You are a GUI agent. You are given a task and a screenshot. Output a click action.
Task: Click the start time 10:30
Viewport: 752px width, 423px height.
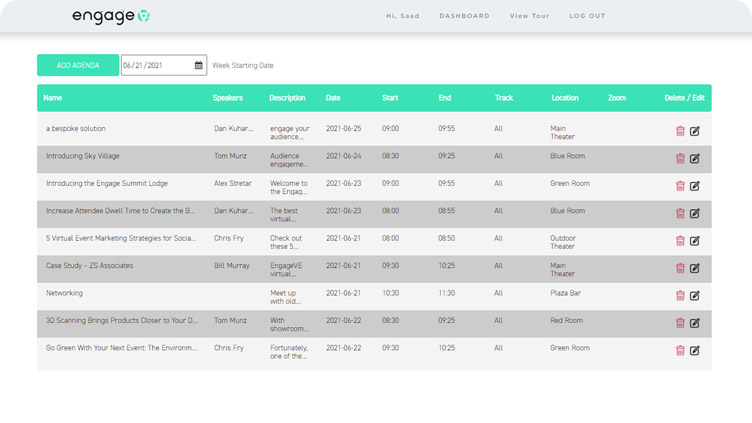point(390,293)
